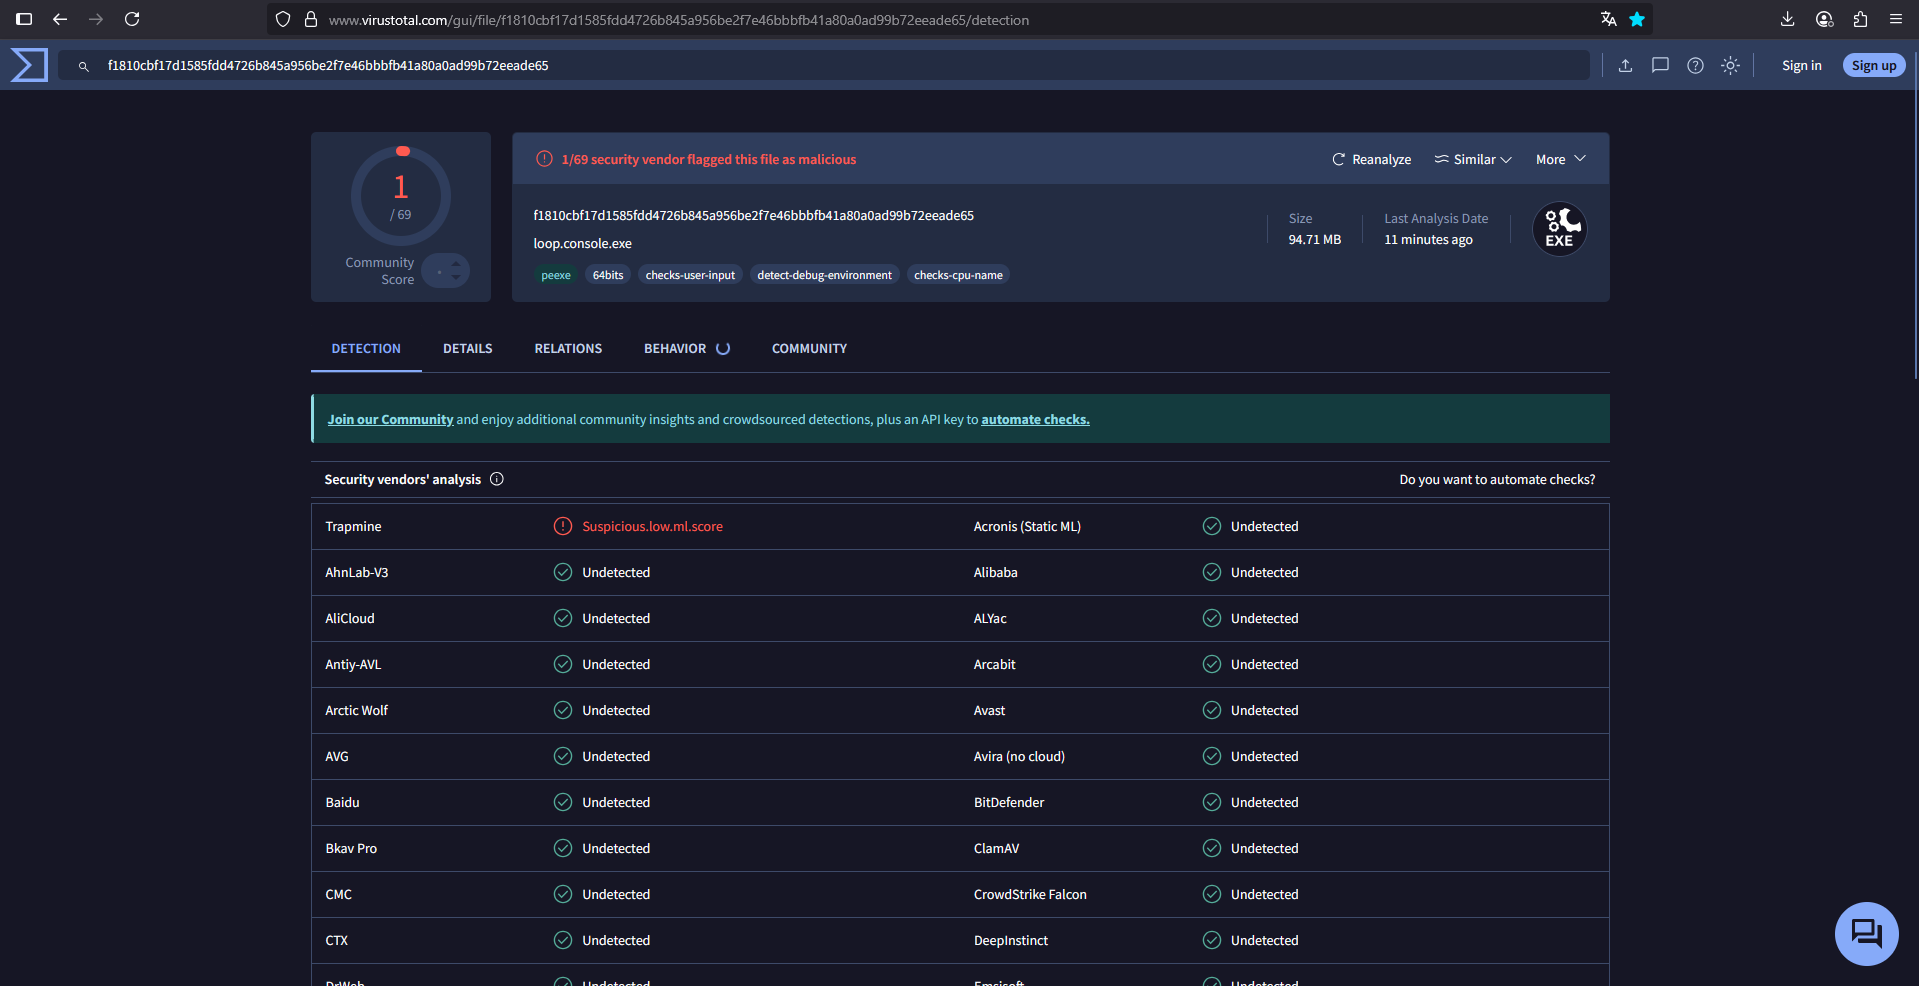Open tracking protection shield icon
This screenshot has height=986, width=1919.
click(x=283, y=19)
